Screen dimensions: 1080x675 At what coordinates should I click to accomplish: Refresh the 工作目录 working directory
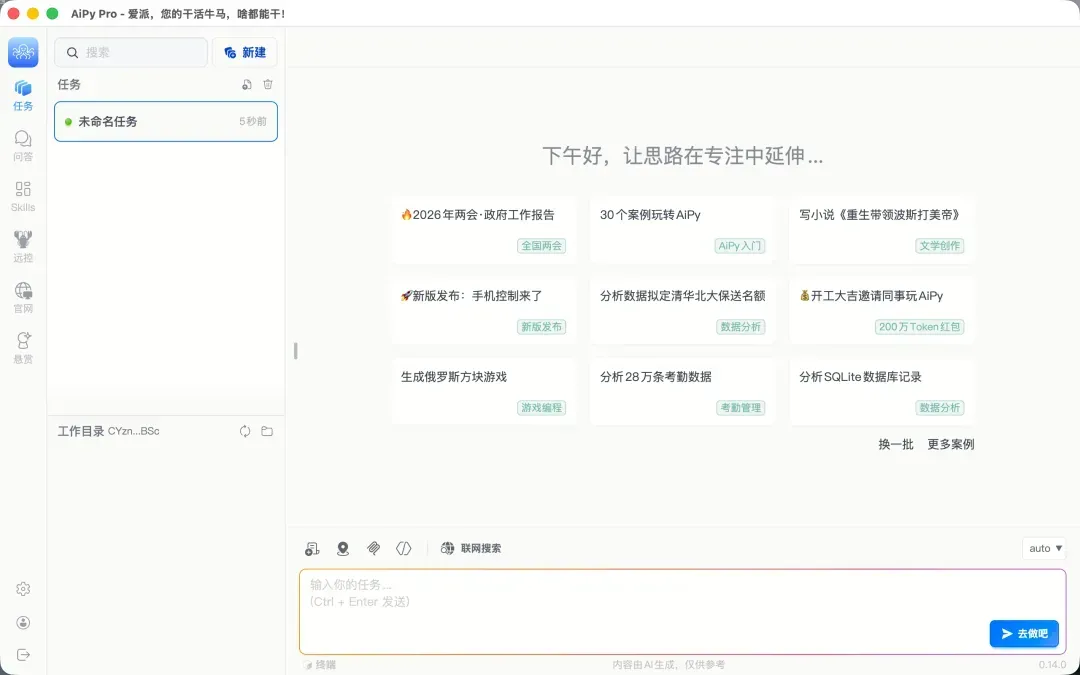(x=245, y=431)
